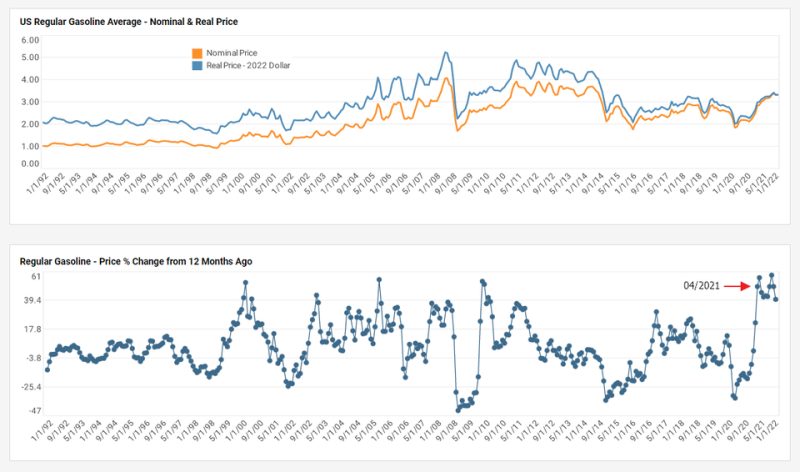
Task: Select the 3.00 y-axis value in top chart
Action: [x=30, y=102]
